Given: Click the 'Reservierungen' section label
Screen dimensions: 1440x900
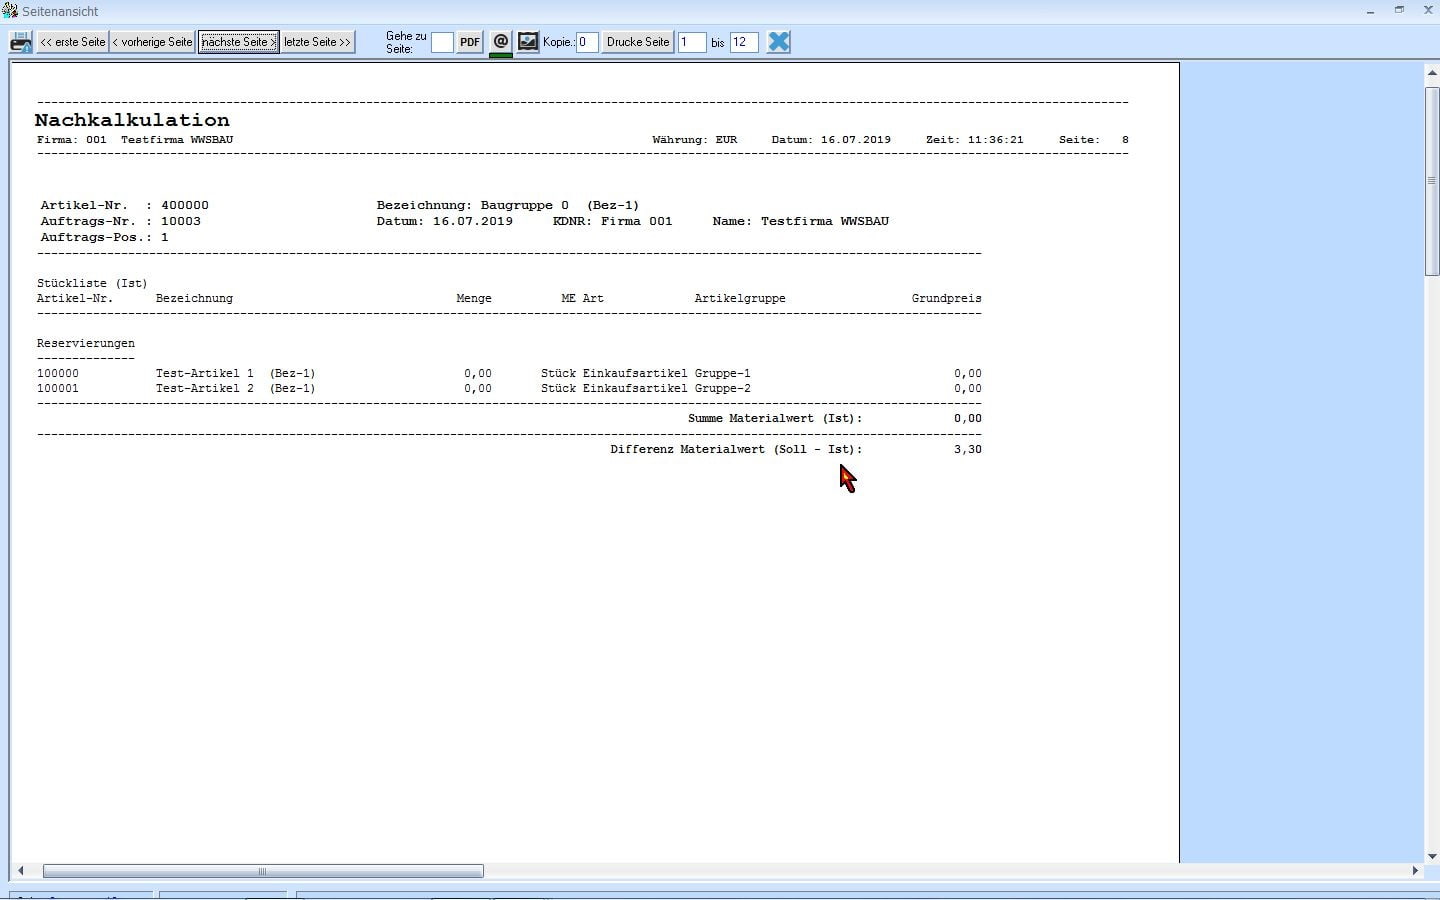Looking at the screenshot, I should [x=86, y=343].
